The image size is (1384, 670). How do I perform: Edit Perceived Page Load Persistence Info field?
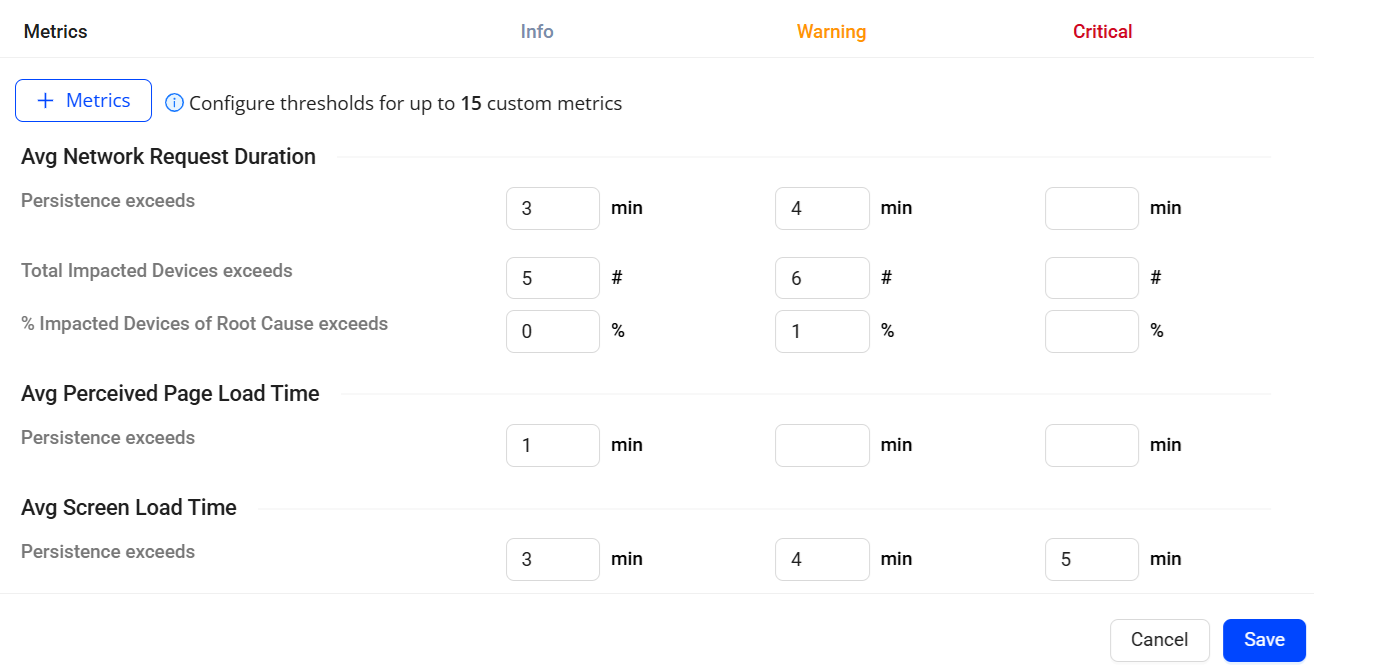[553, 445]
